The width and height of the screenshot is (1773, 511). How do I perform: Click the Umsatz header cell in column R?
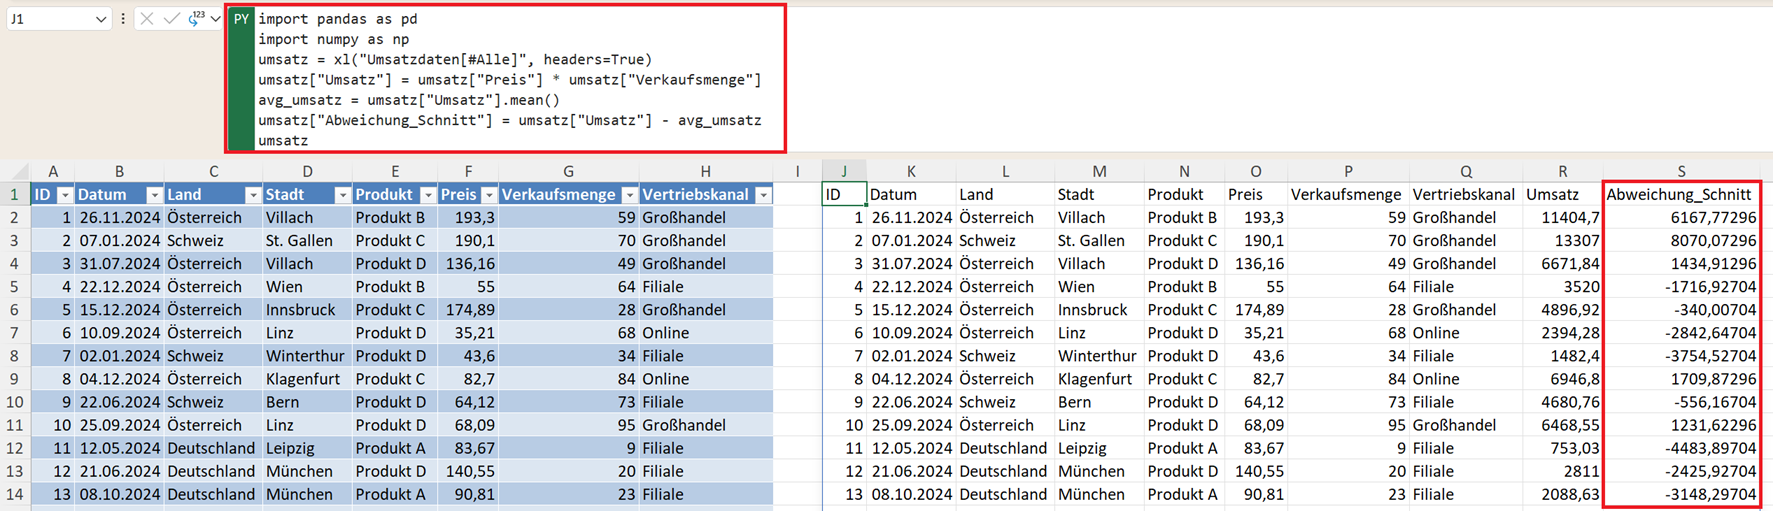pyautogui.click(x=1562, y=195)
